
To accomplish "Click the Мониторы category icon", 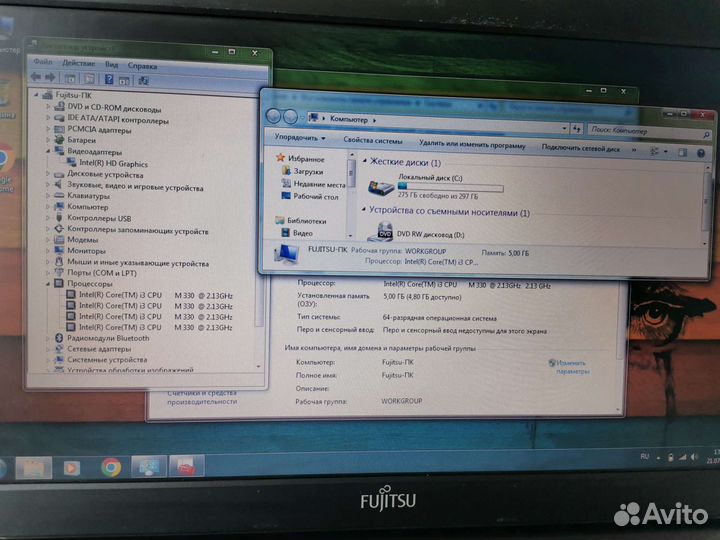I will 59,250.
